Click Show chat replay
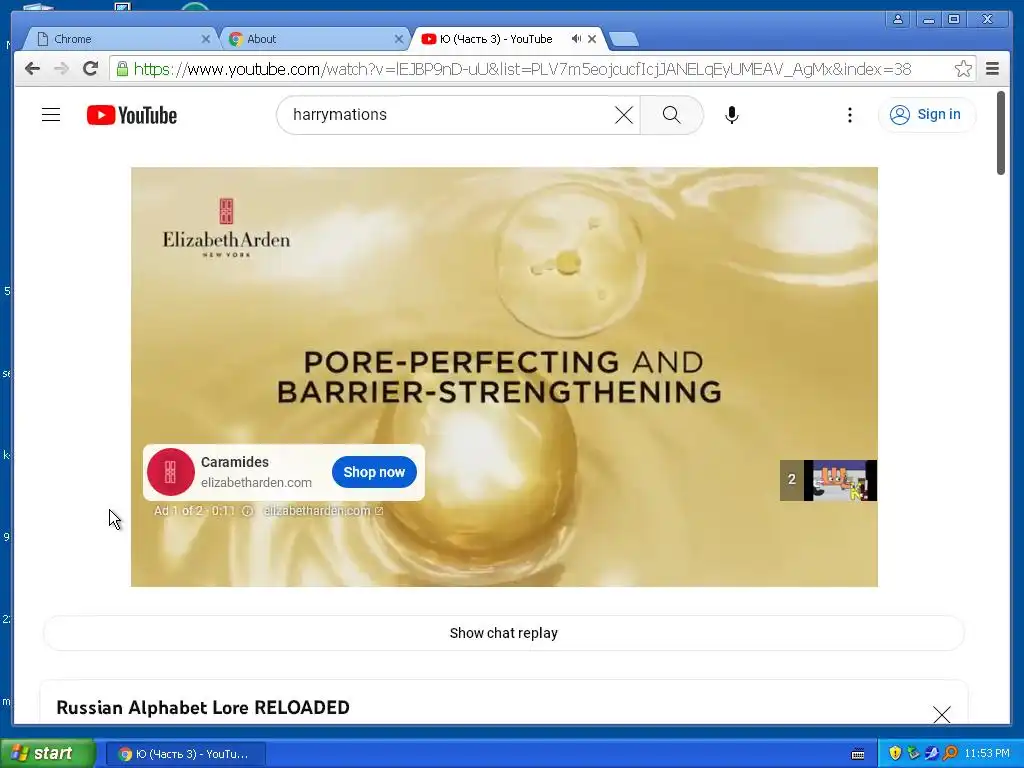The width and height of the screenshot is (1024, 768). (504, 633)
